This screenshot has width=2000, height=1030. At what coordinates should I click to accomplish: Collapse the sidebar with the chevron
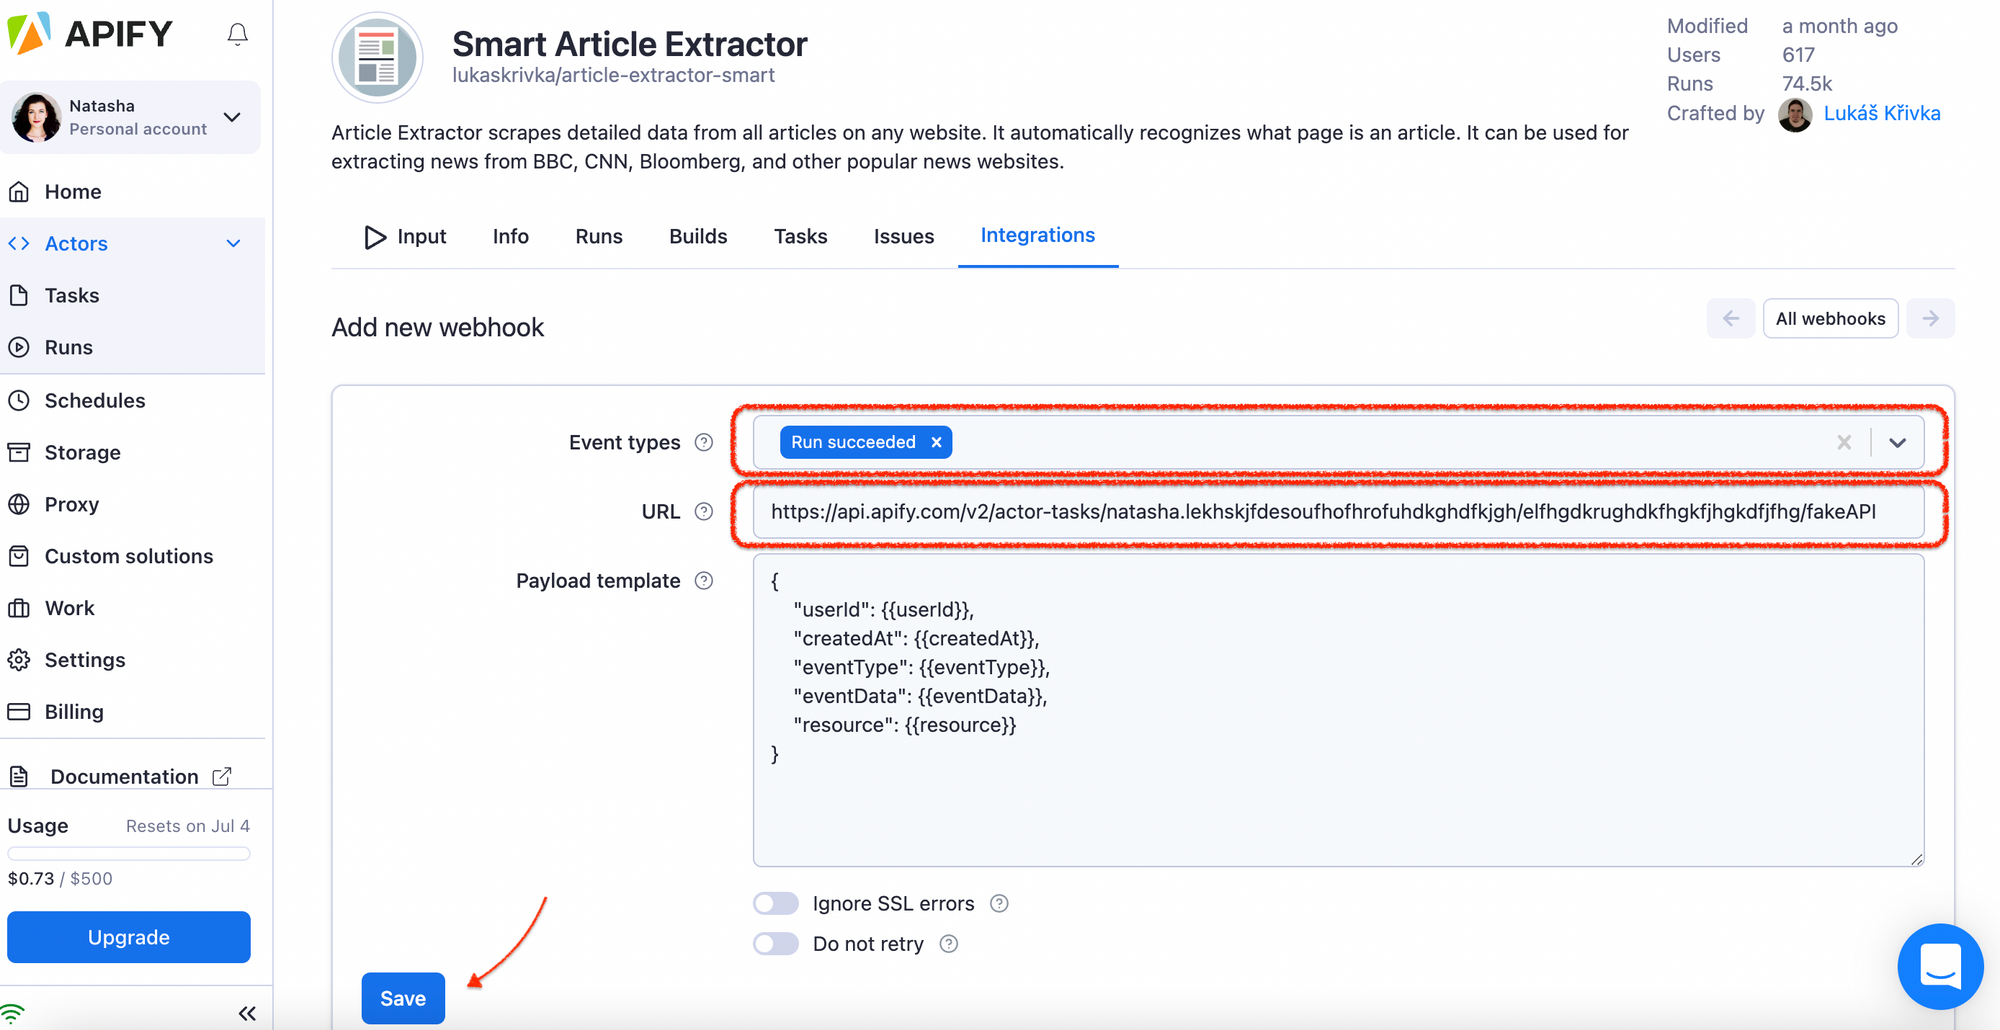pyautogui.click(x=247, y=1012)
